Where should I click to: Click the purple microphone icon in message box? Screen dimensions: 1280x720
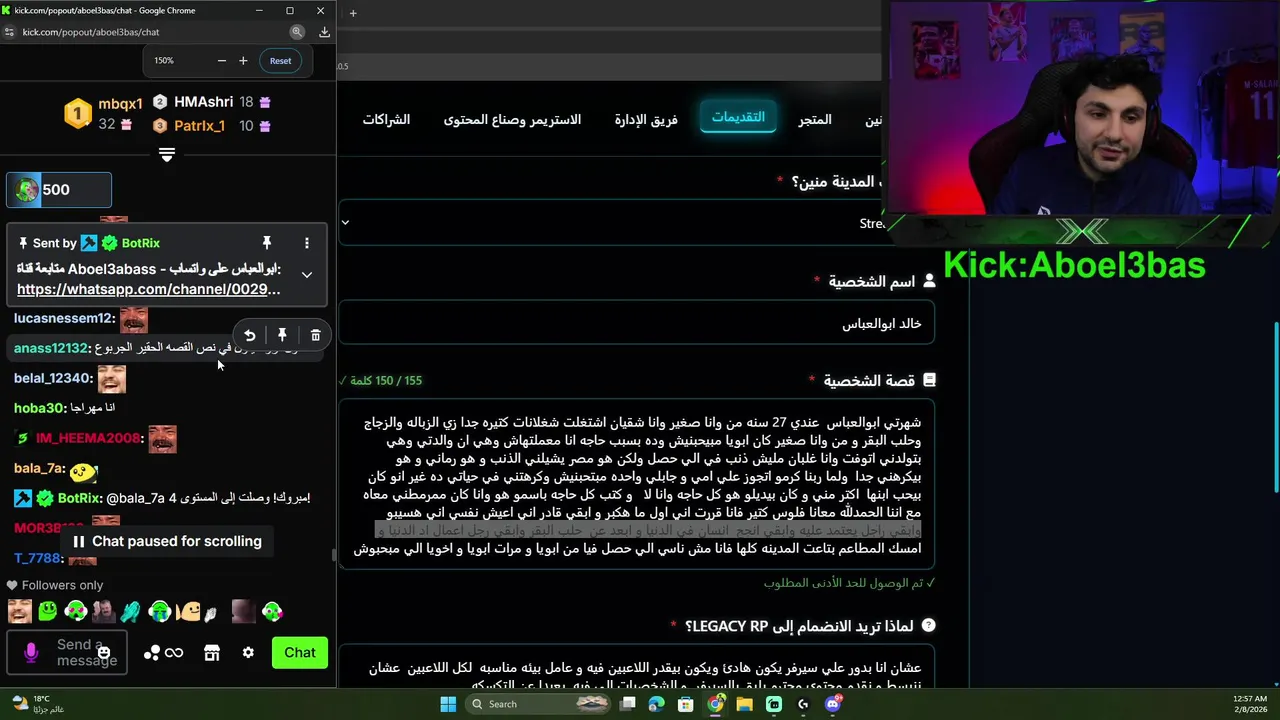tap(31, 653)
